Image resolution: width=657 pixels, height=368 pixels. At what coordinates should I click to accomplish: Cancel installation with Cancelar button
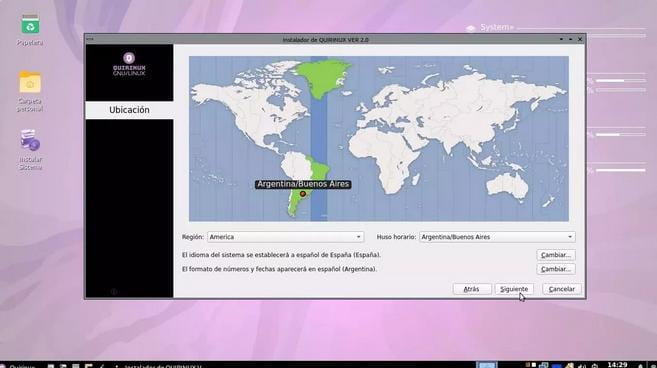coord(562,289)
